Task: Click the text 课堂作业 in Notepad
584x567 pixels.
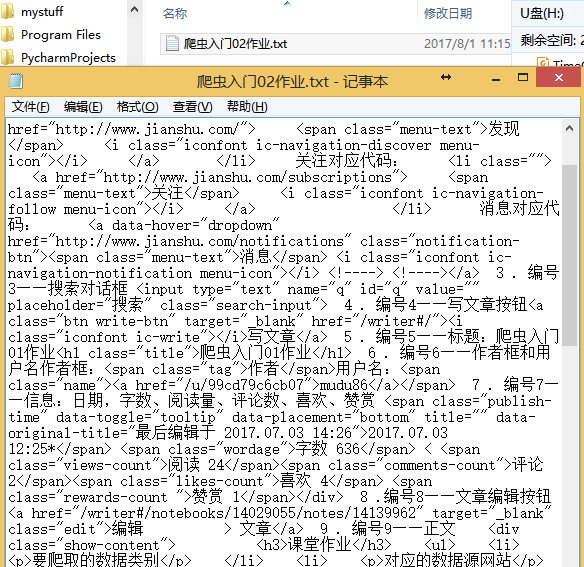Action: point(320,545)
